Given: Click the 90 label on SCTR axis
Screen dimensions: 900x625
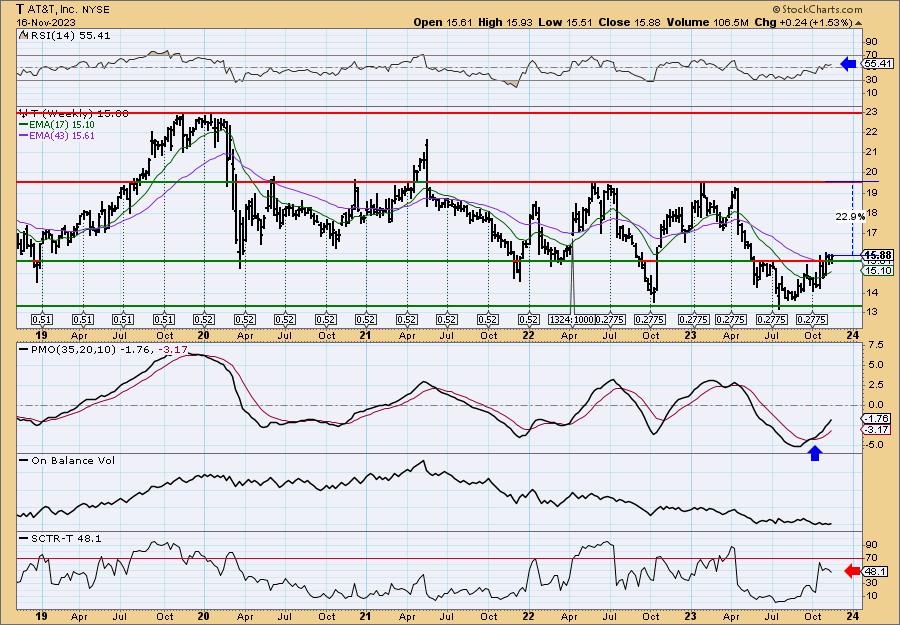Looking at the screenshot, I should click(x=871, y=544).
